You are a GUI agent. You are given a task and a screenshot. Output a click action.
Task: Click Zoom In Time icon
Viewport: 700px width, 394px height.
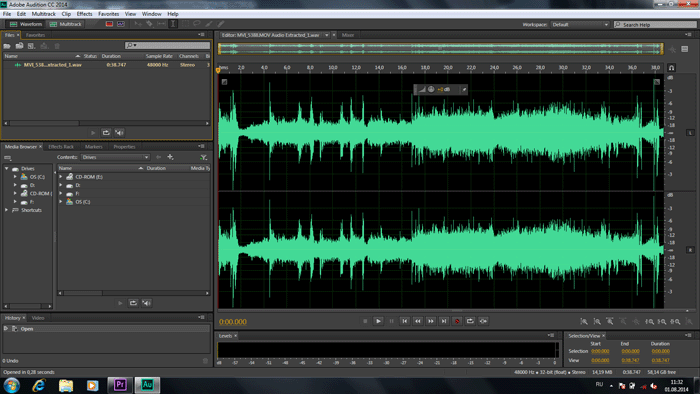[x=609, y=321]
